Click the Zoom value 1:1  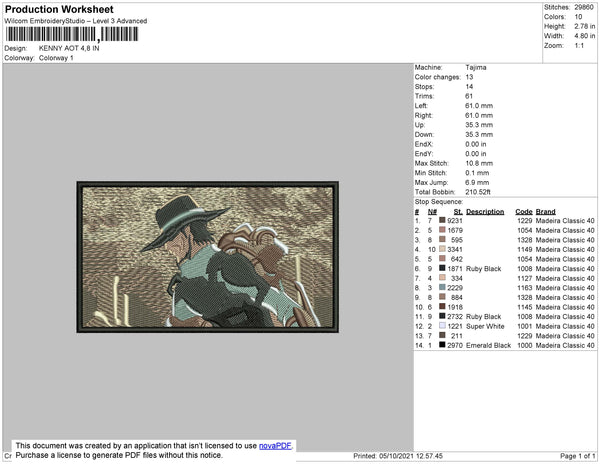pyautogui.click(x=579, y=46)
